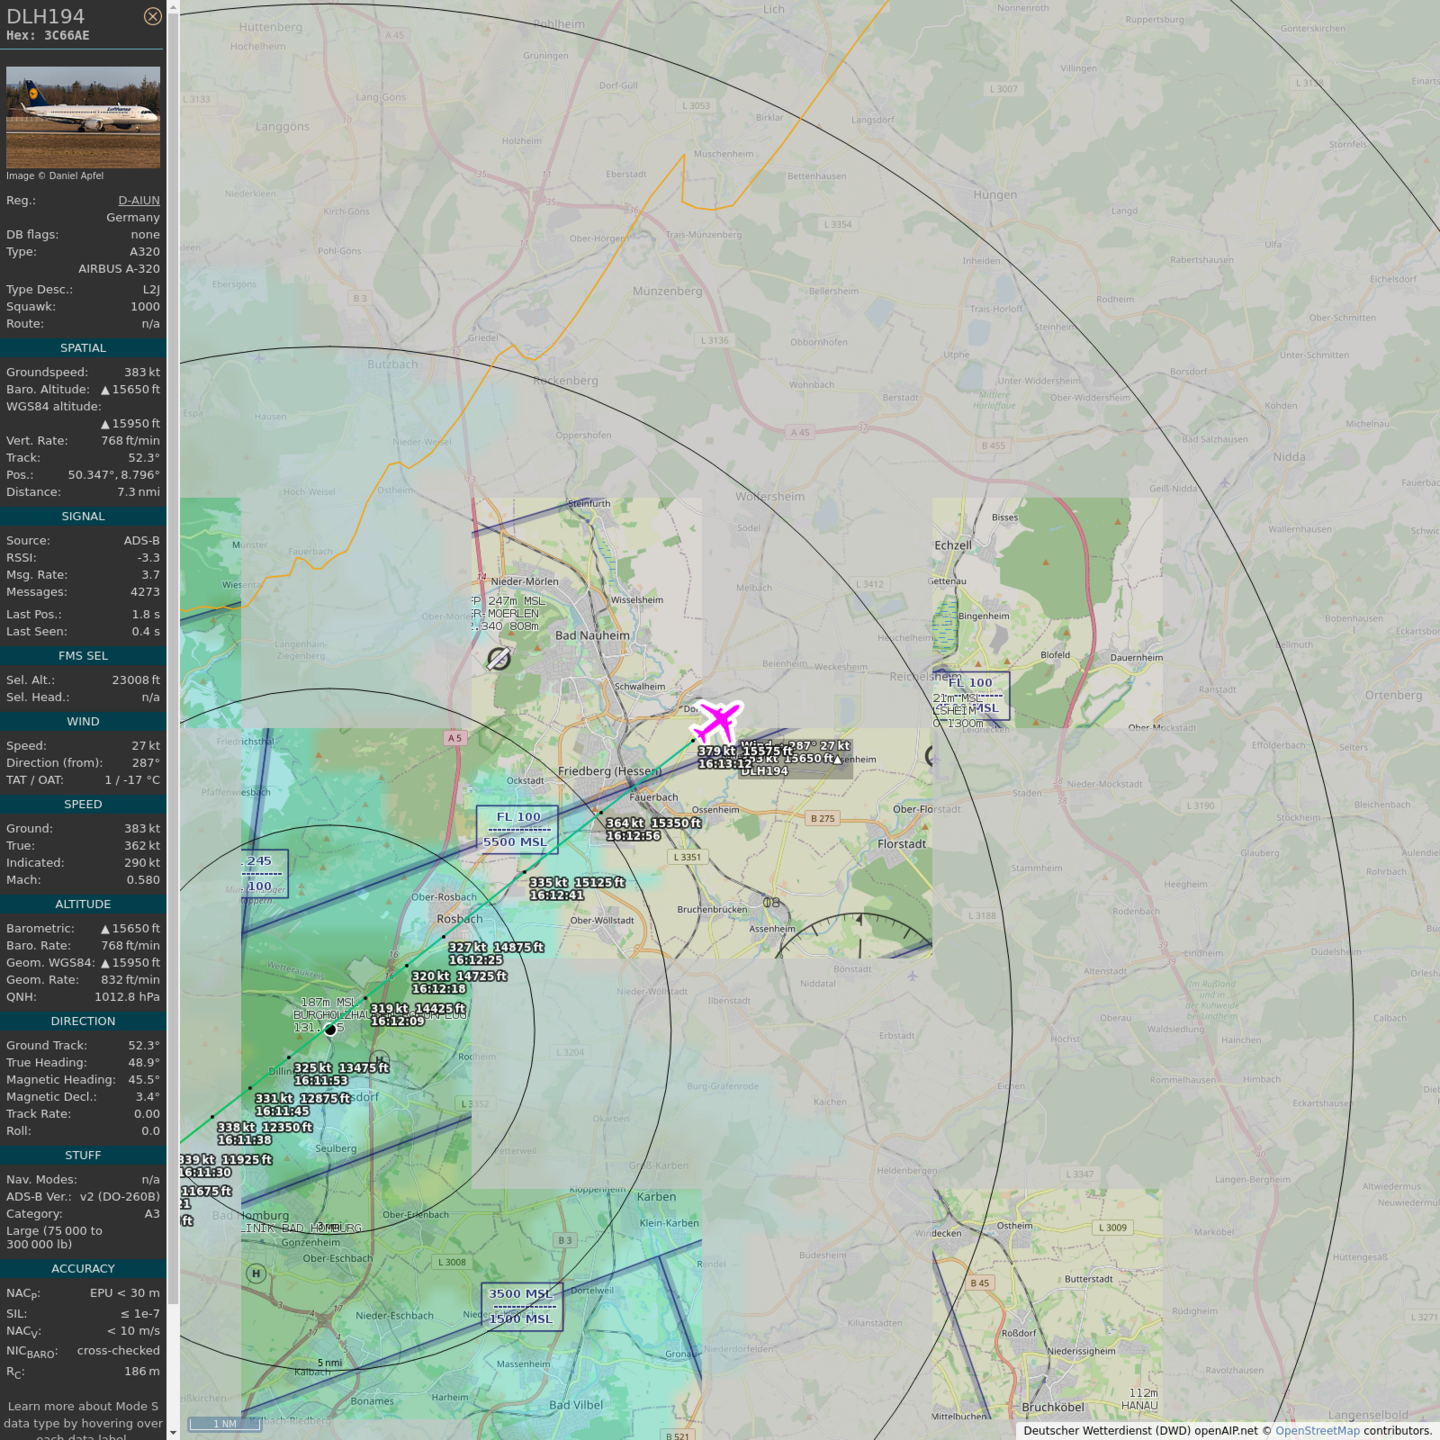Open the OpenStreetMap attribution link
1440x1440 pixels.
[1317, 1431]
